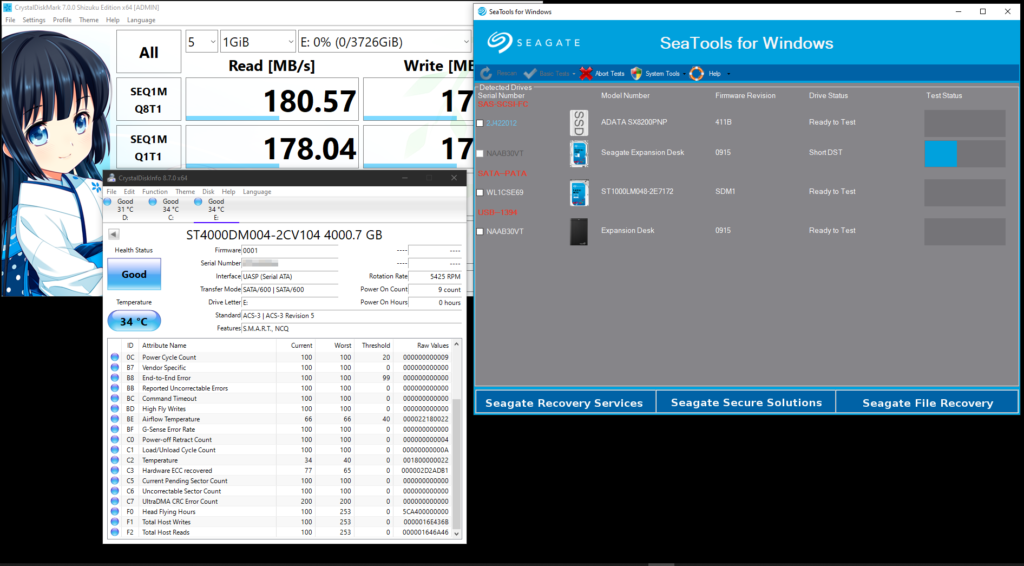Viewport: 1024px width, 566px height.
Task: Click status orb for Power Cycle Count
Action: [115, 357]
